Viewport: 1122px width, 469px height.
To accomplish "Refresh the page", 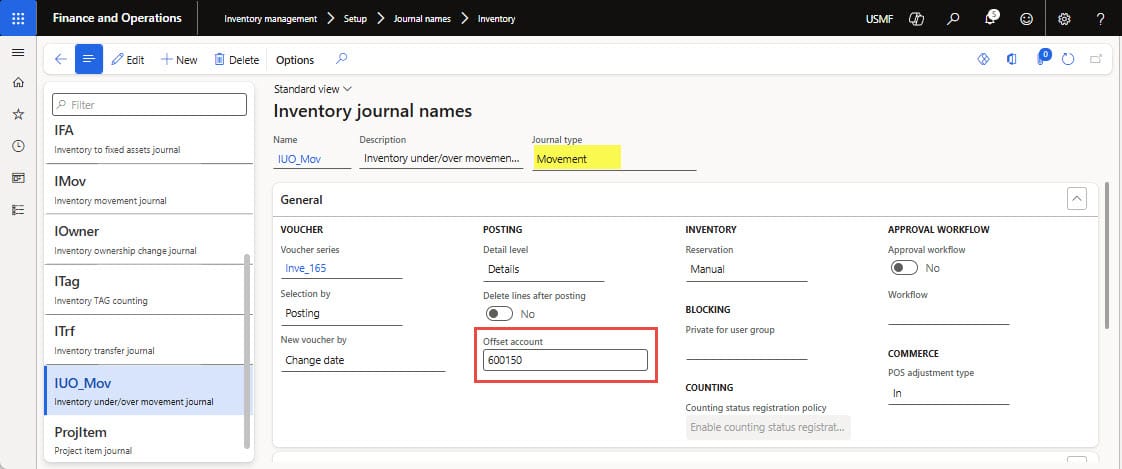I will [x=1068, y=59].
